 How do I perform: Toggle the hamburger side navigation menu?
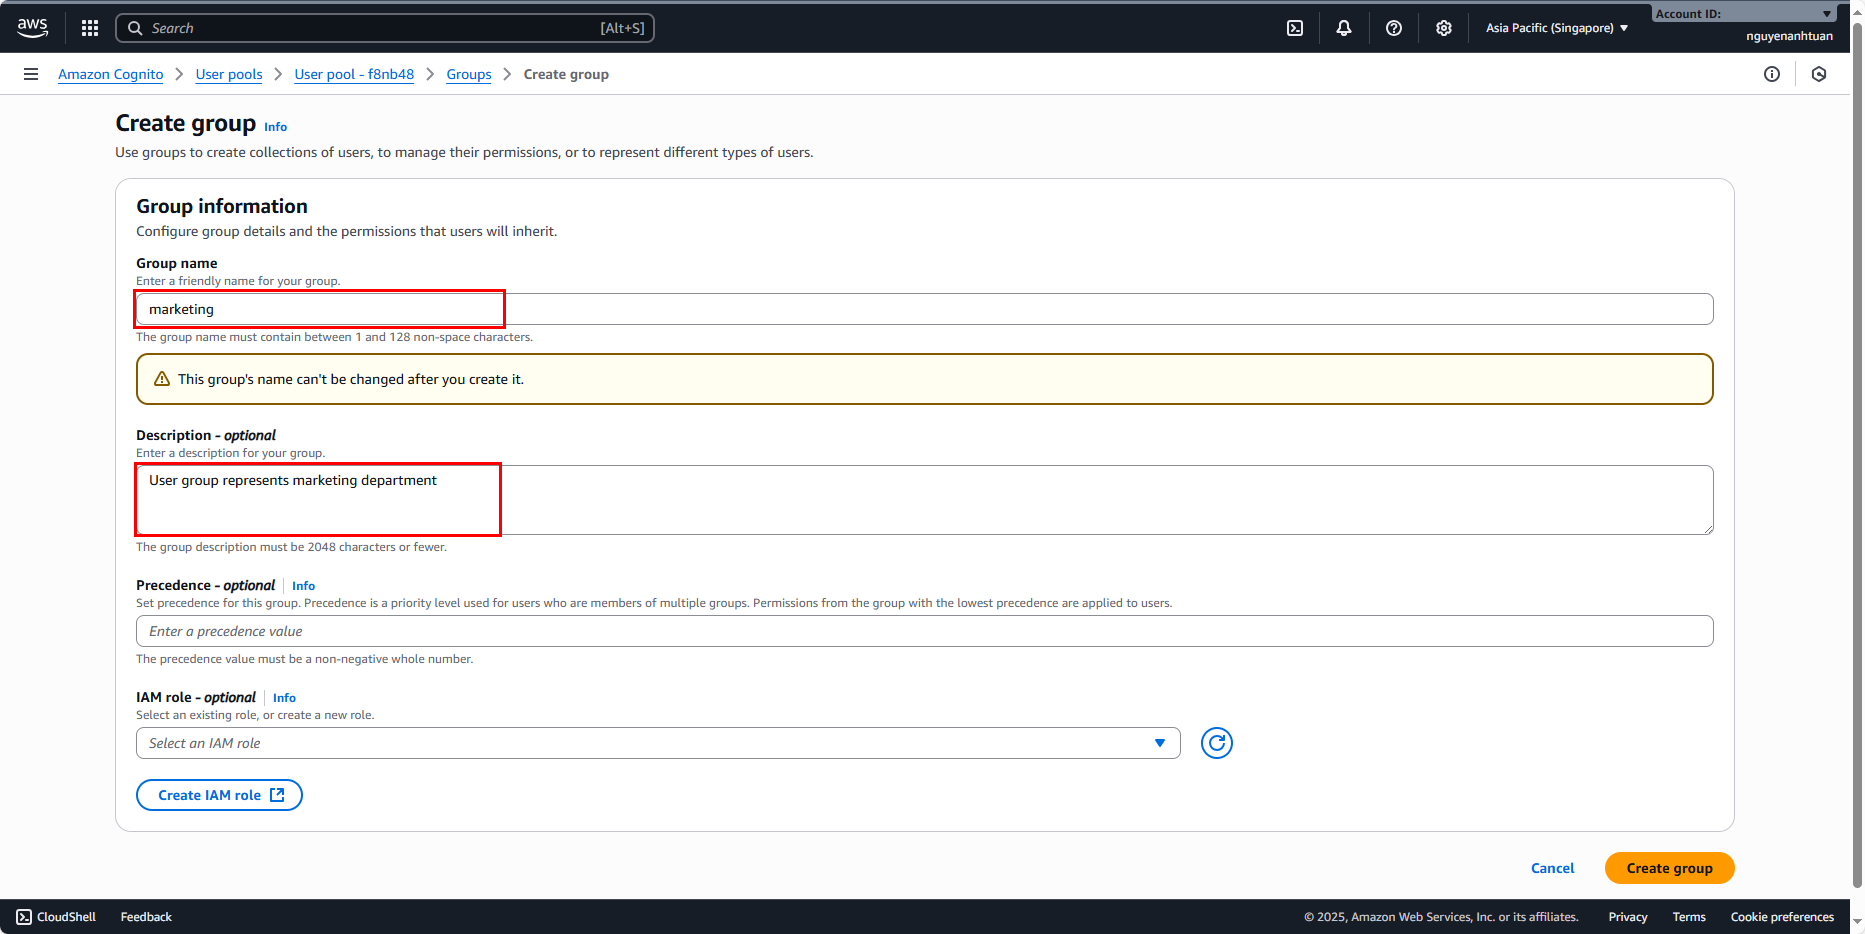click(x=31, y=74)
